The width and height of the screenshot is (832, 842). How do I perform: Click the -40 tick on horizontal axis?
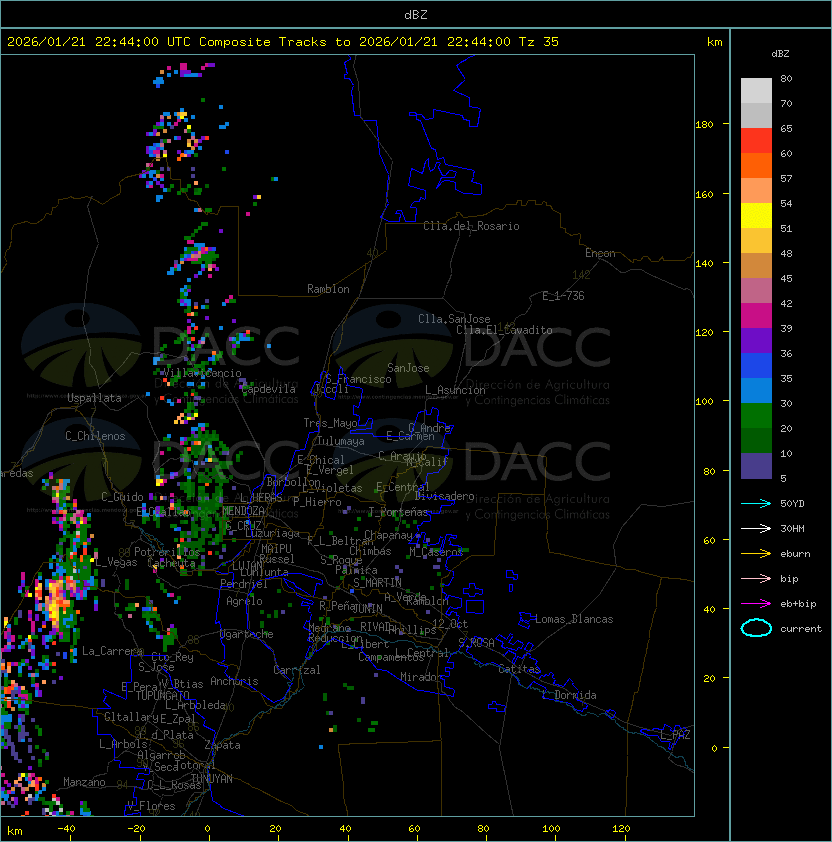[x=67, y=829]
